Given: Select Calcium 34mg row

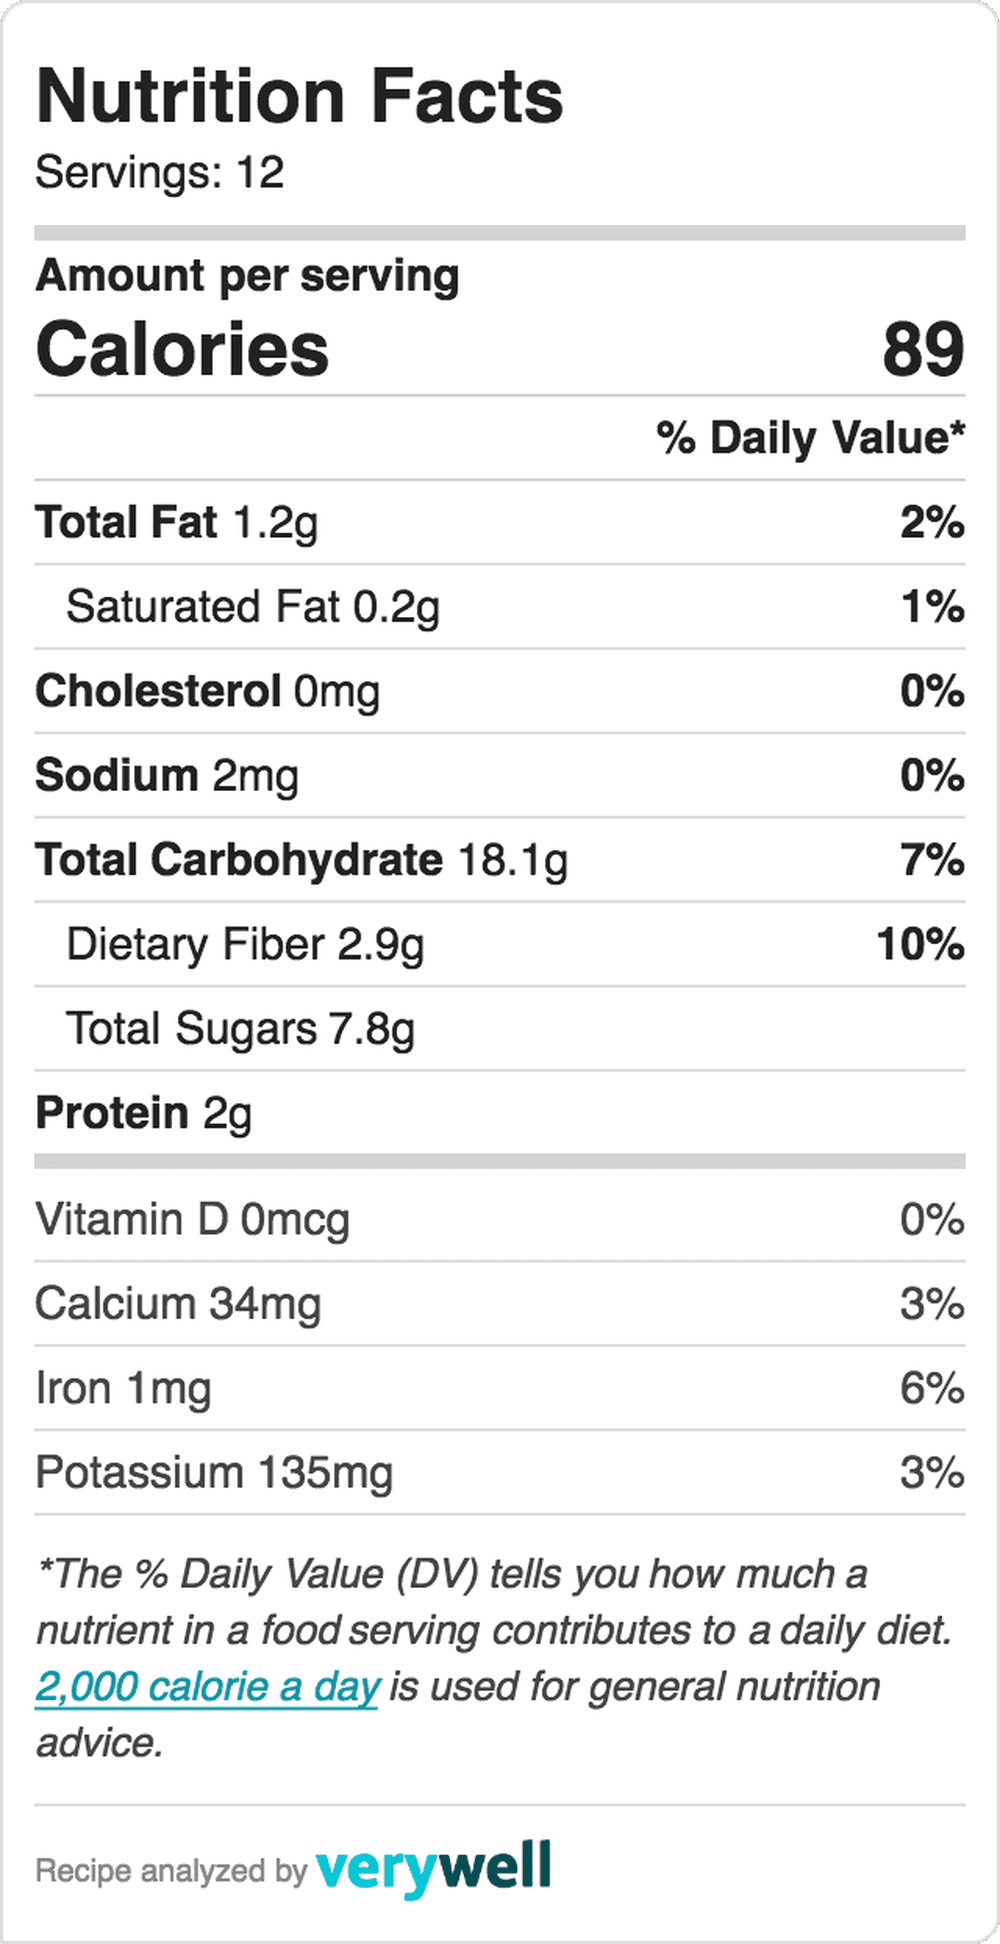Looking at the screenshot, I should click(500, 1304).
